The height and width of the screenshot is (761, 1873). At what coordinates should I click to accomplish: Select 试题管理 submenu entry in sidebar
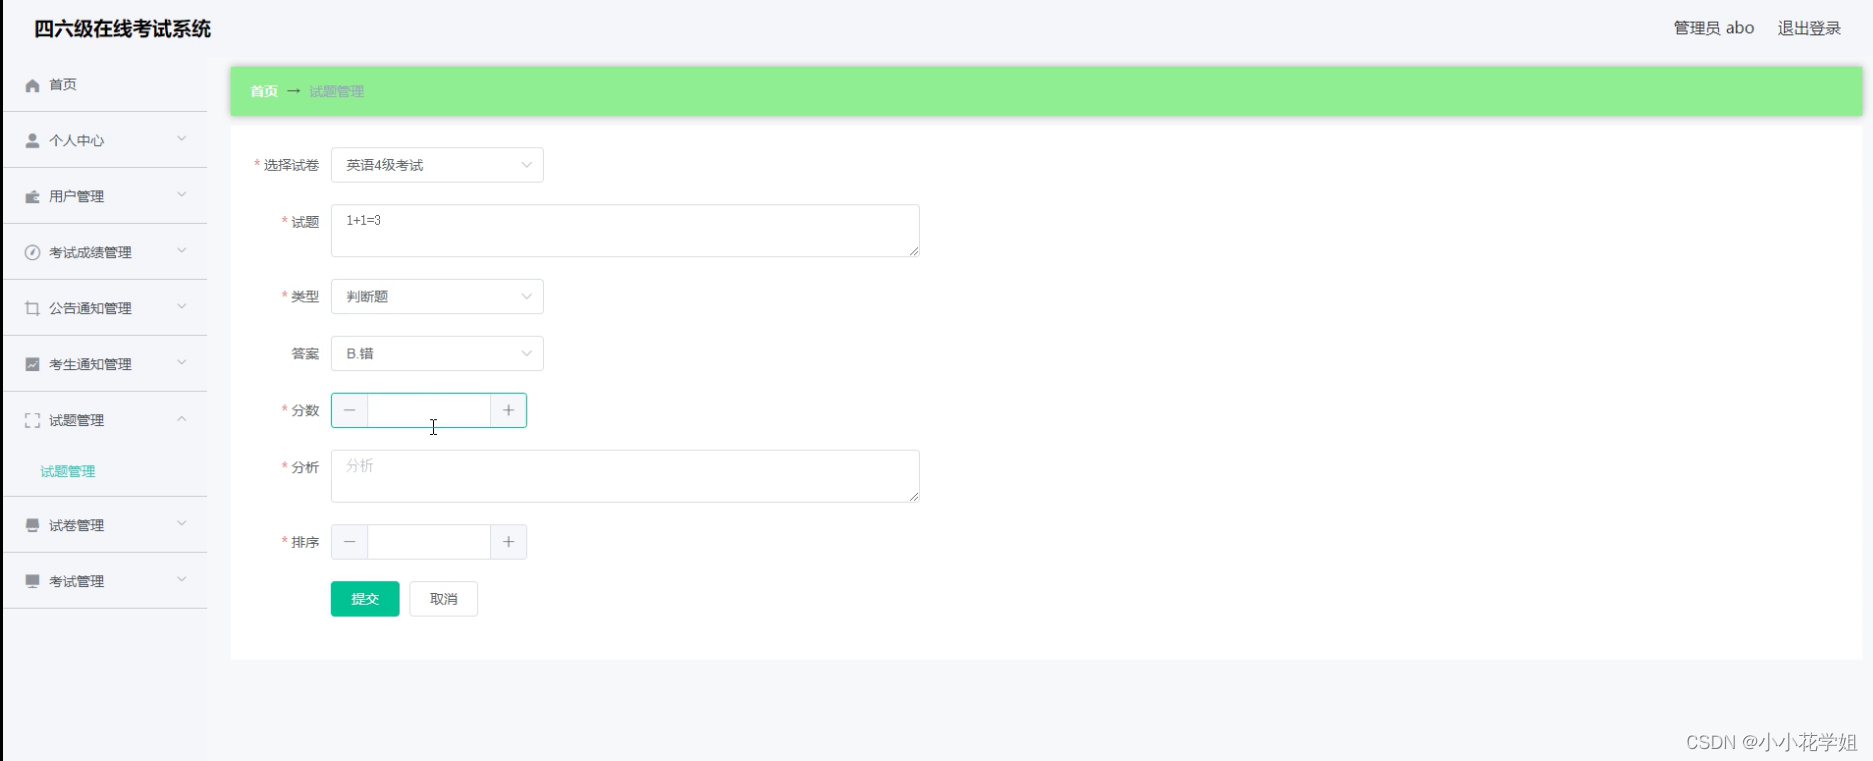click(x=67, y=471)
